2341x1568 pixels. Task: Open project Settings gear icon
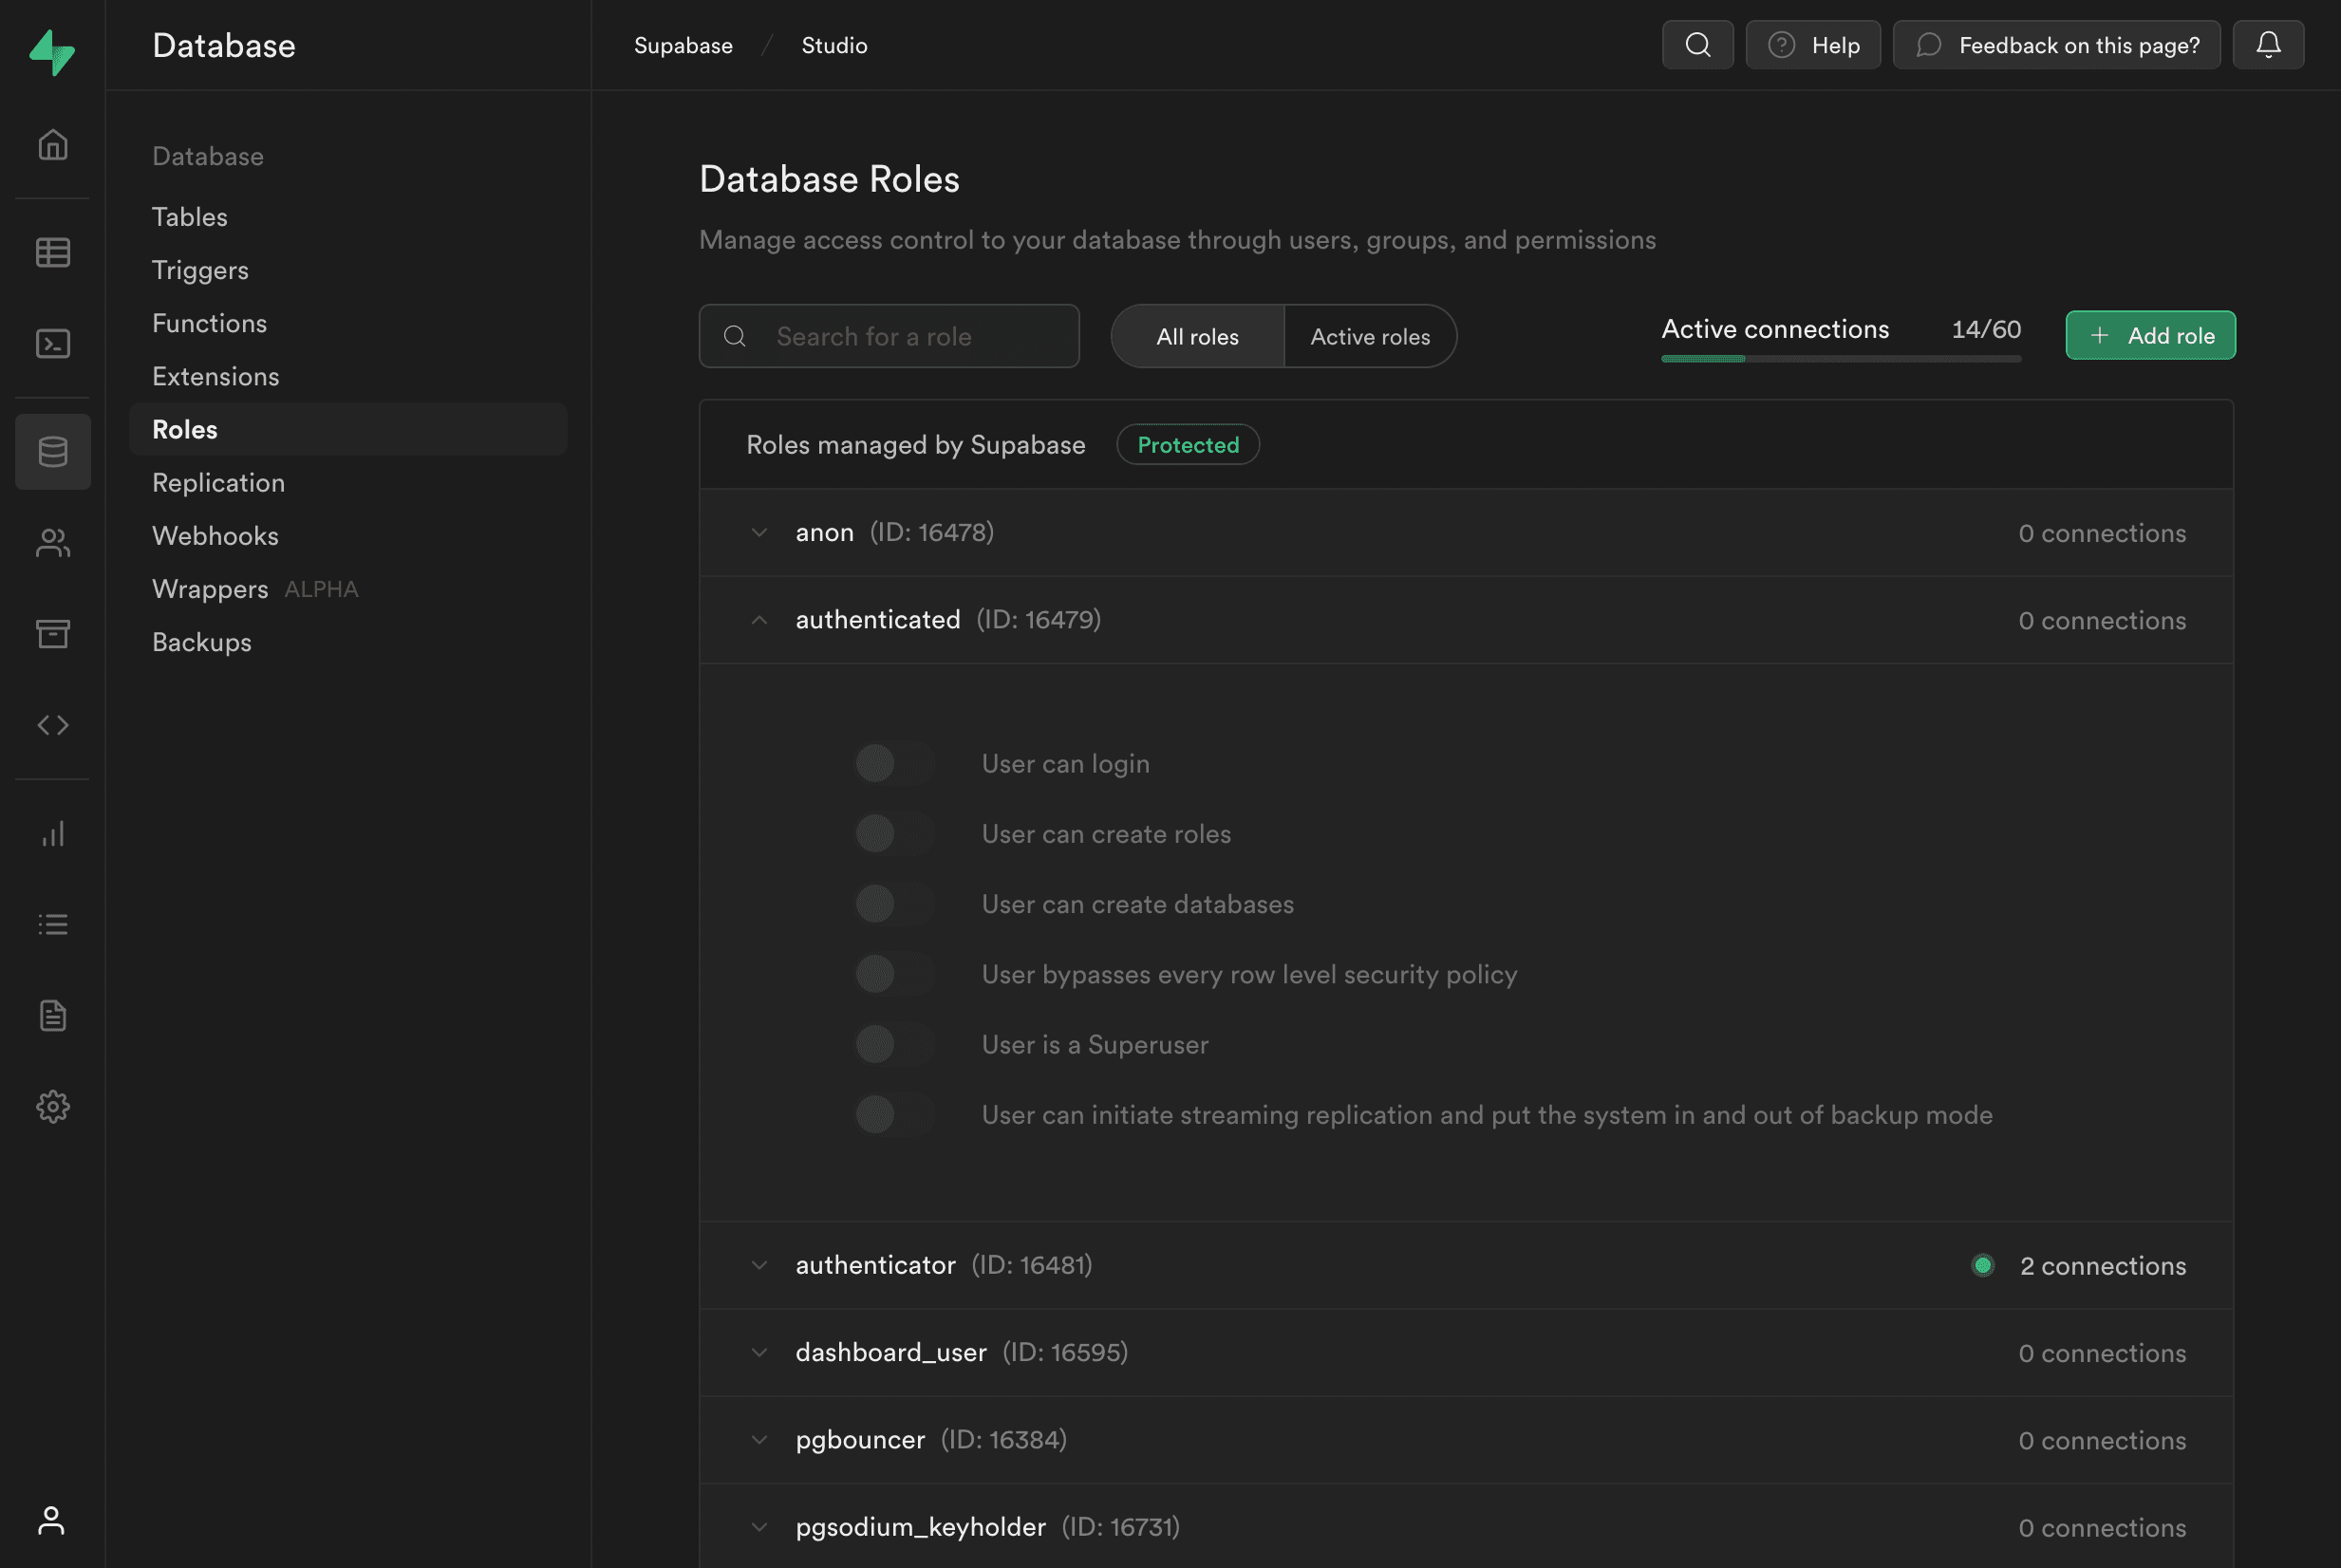[52, 1106]
